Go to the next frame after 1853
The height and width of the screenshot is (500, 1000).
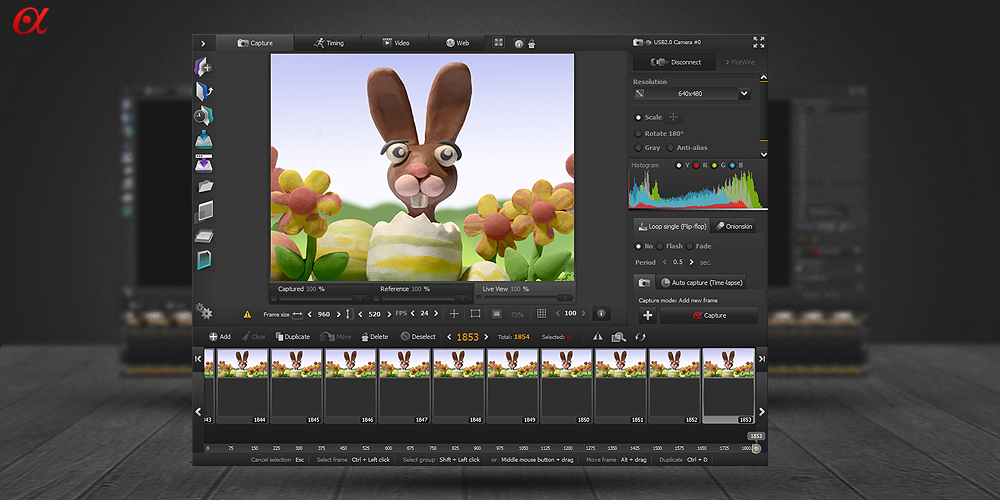pyautogui.click(x=486, y=337)
